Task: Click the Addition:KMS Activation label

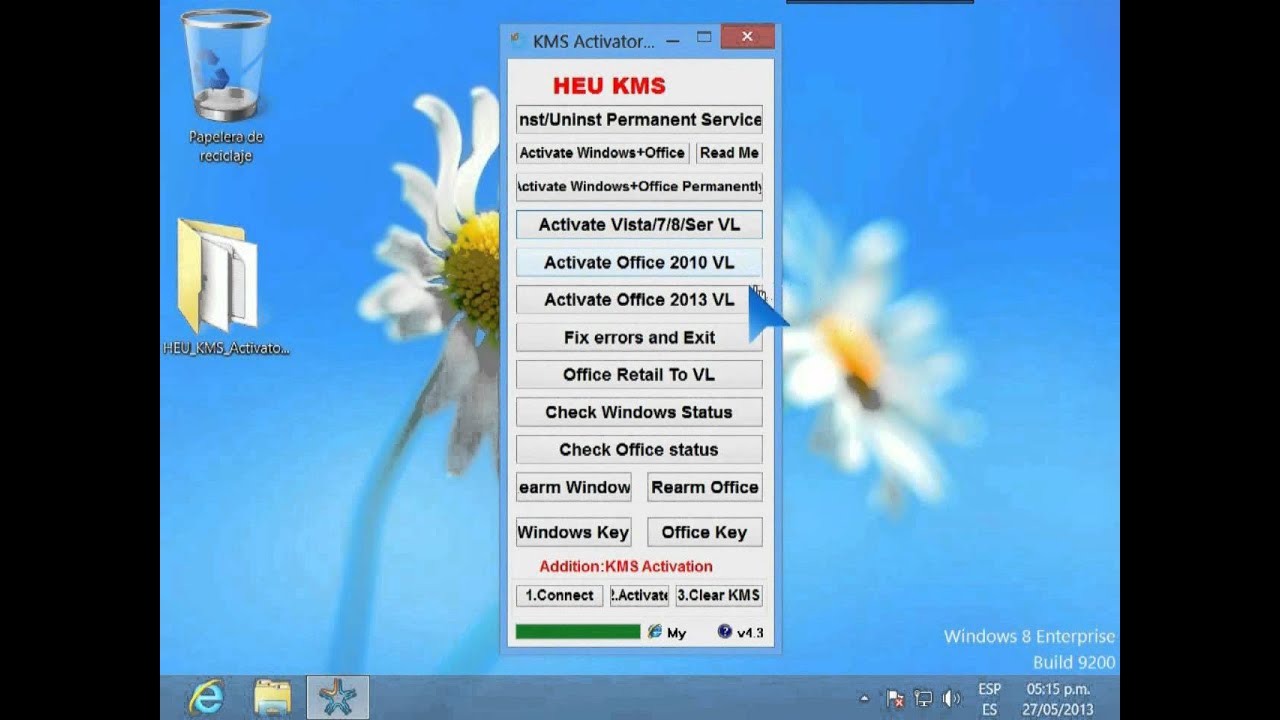Action: click(x=626, y=566)
